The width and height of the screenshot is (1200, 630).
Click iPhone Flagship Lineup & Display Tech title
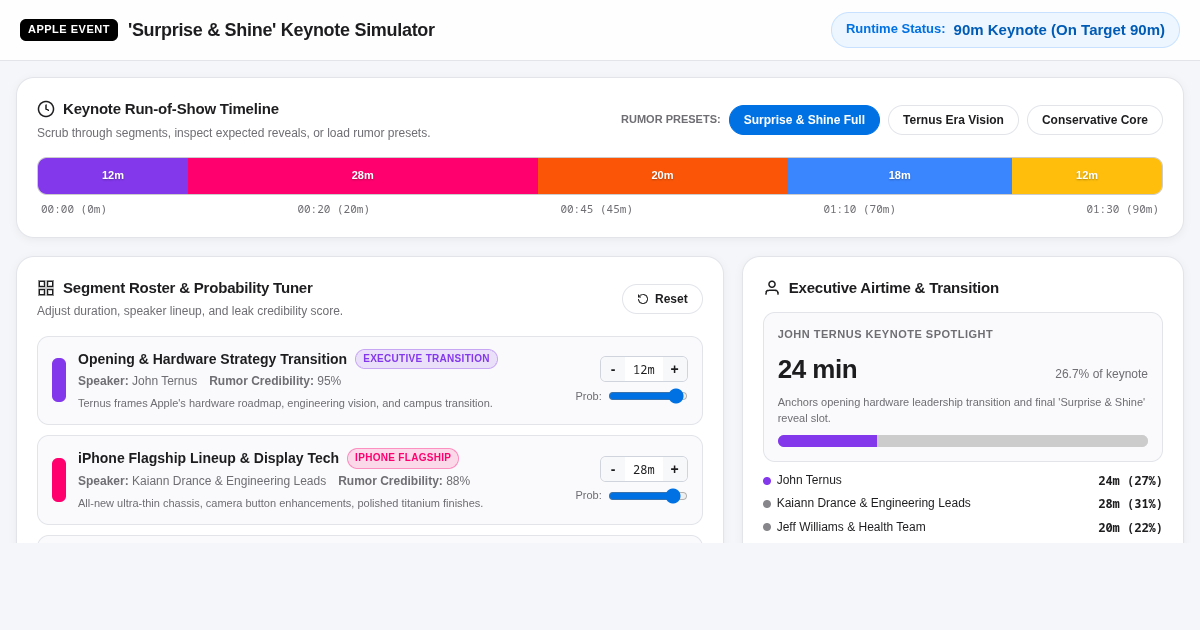click(x=208, y=458)
